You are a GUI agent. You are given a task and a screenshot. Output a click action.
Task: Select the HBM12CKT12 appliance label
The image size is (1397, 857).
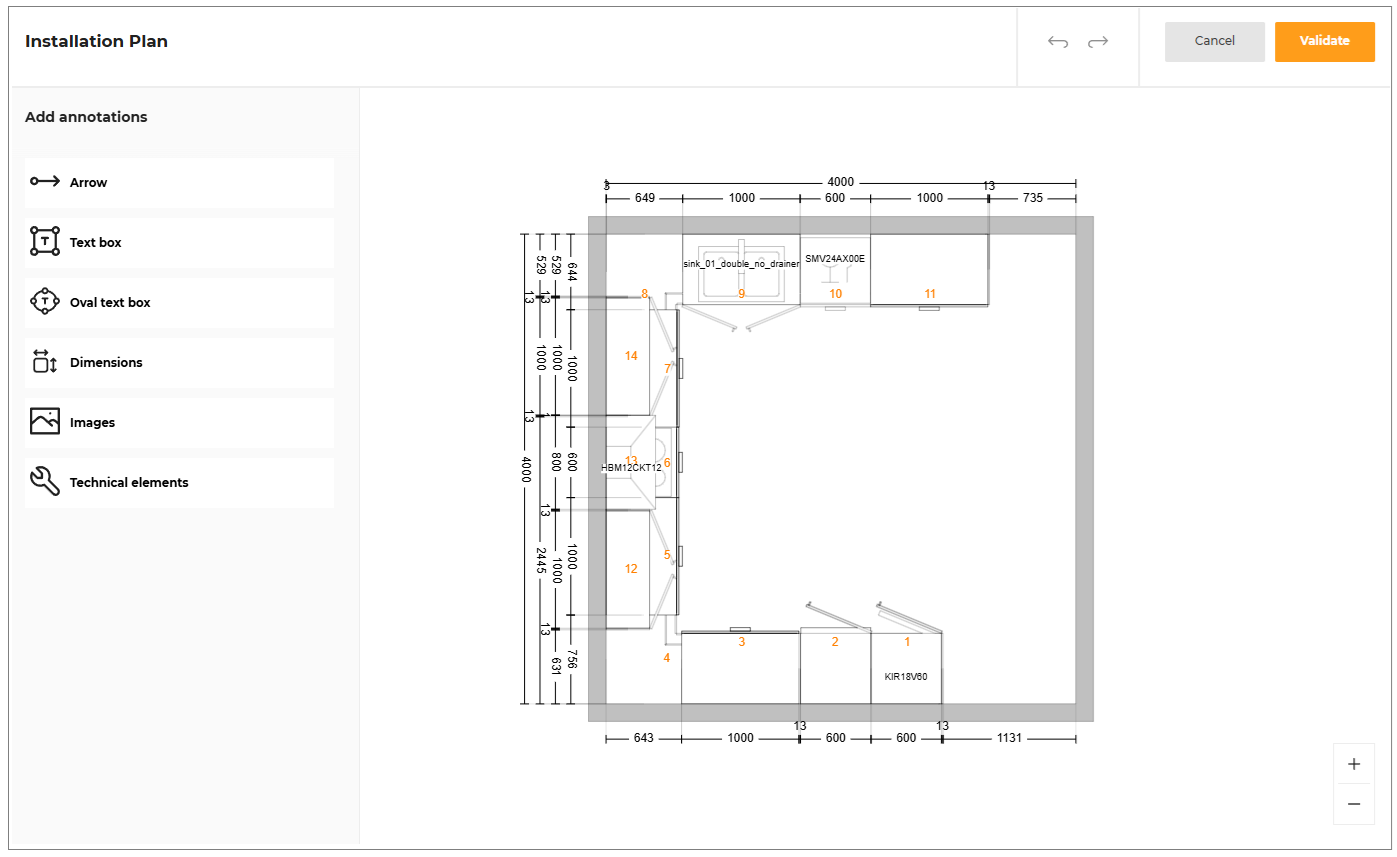(x=631, y=468)
